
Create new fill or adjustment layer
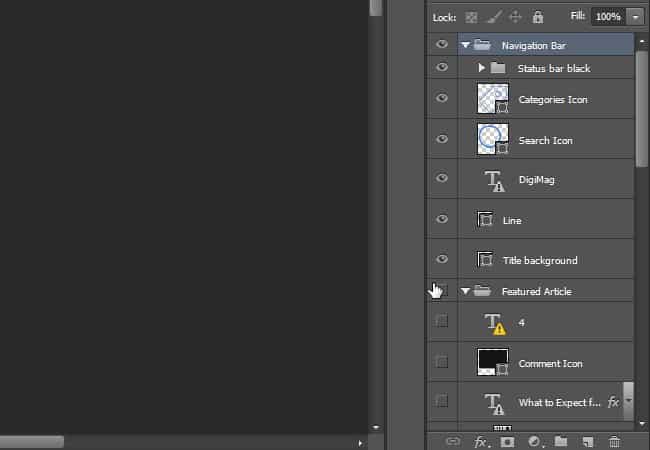pos(535,442)
